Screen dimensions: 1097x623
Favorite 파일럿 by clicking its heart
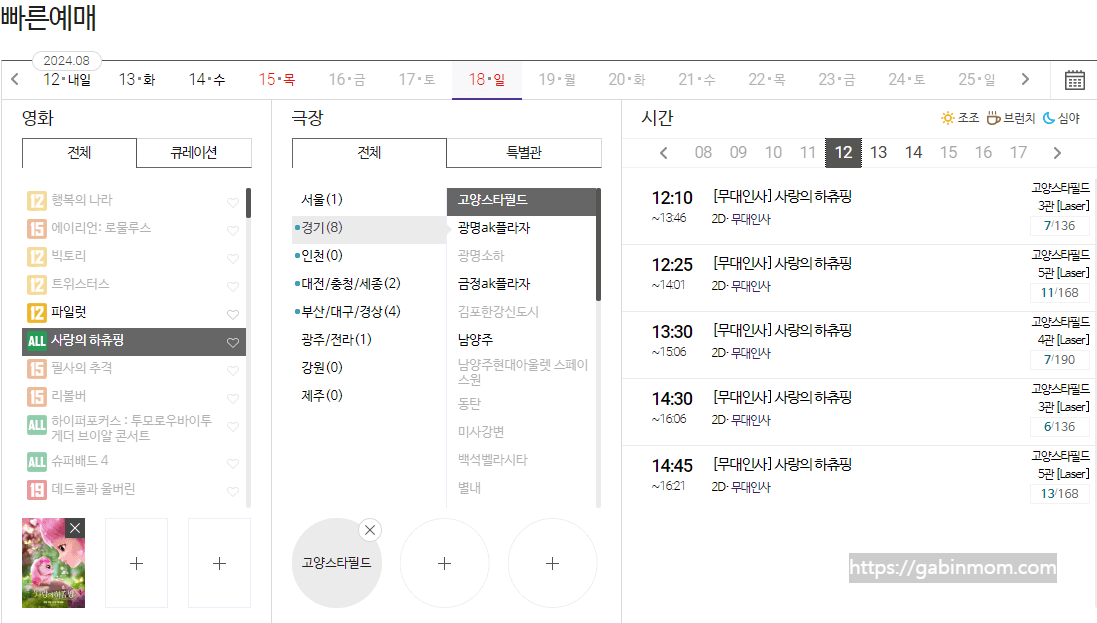pos(232,312)
